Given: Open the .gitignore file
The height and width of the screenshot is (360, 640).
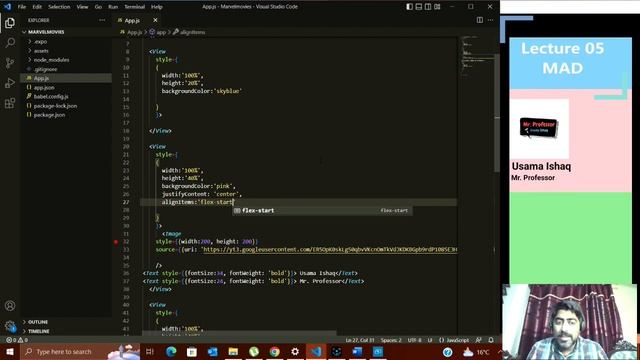Looking at the screenshot, I should [66, 69].
